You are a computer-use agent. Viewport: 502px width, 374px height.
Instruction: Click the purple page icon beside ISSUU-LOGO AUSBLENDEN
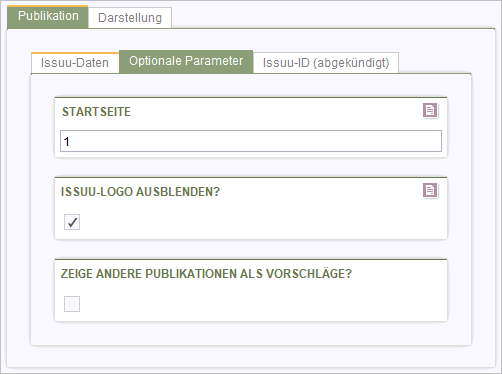[430, 190]
